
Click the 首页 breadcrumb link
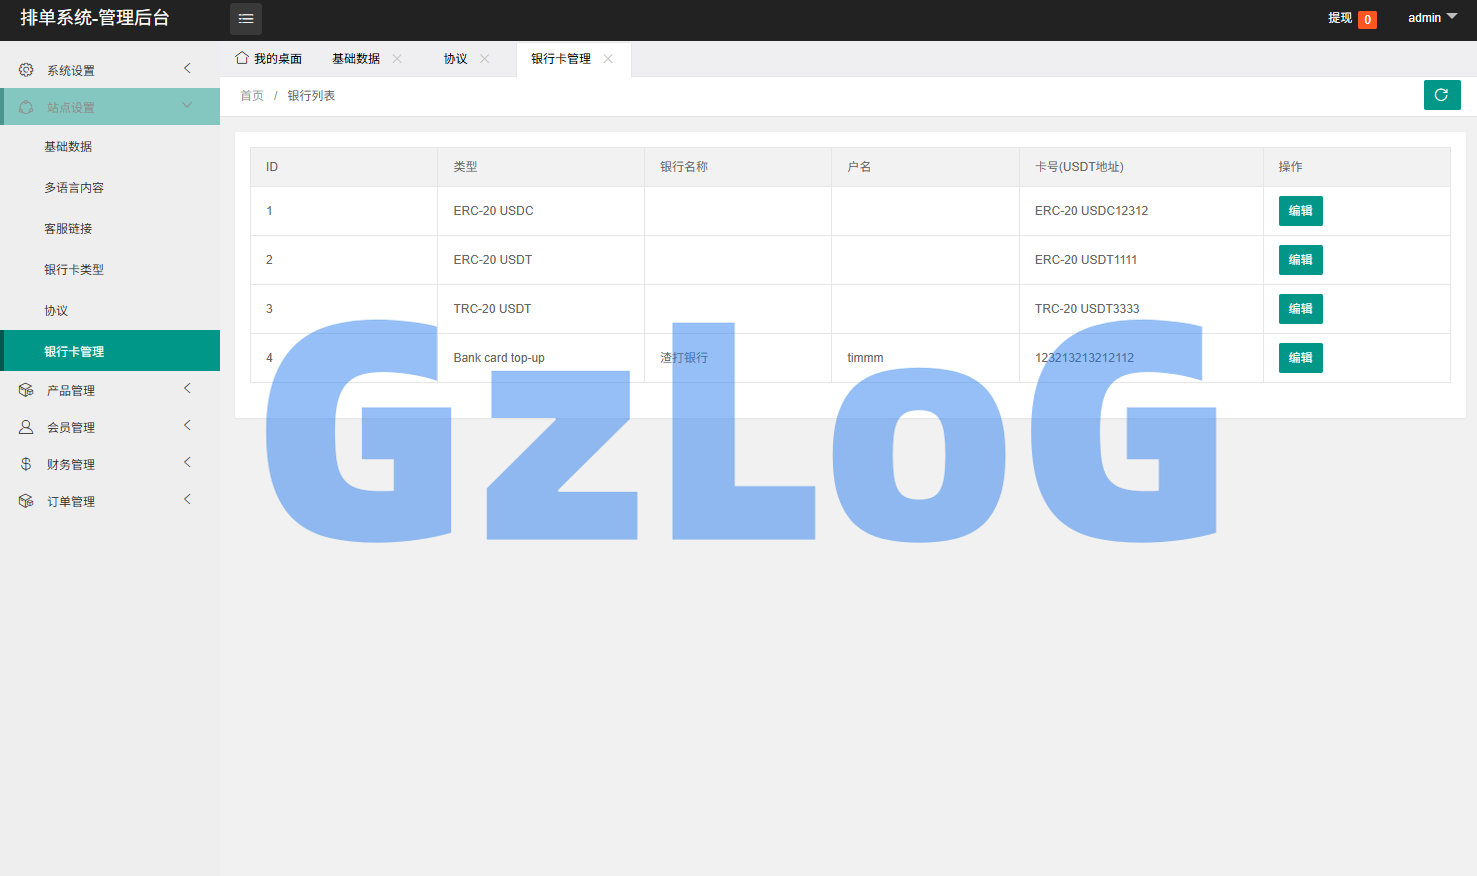tap(252, 96)
